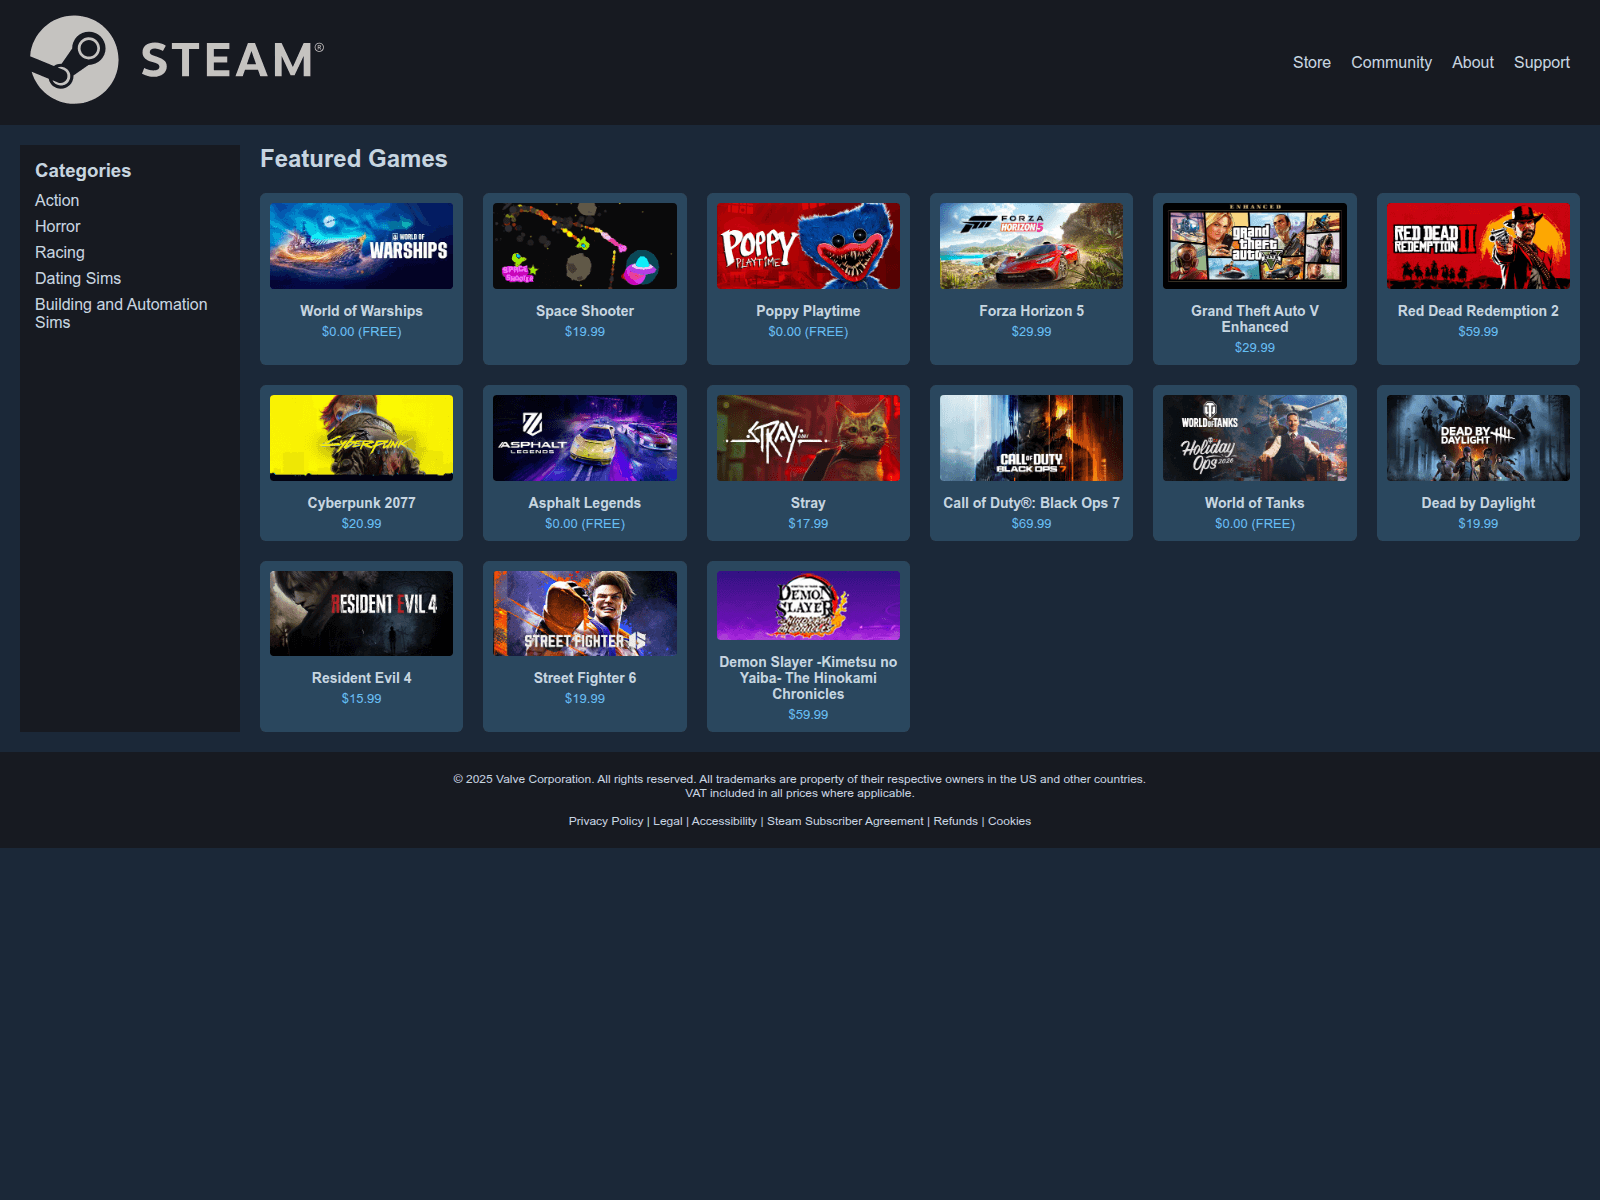The height and width of the screenshot is (1200, 1600).
Task: Click the Featured Games heading
Action: click(x=354, y=158)
